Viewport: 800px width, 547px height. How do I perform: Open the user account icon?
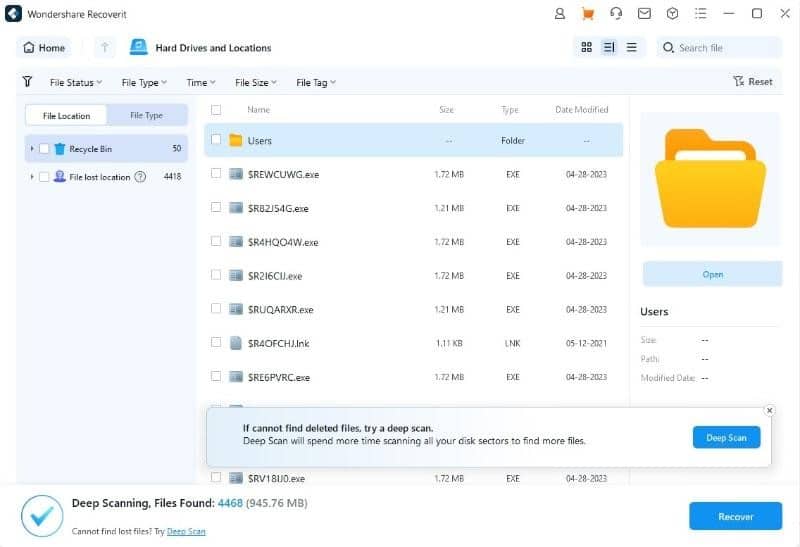[560, 14]
